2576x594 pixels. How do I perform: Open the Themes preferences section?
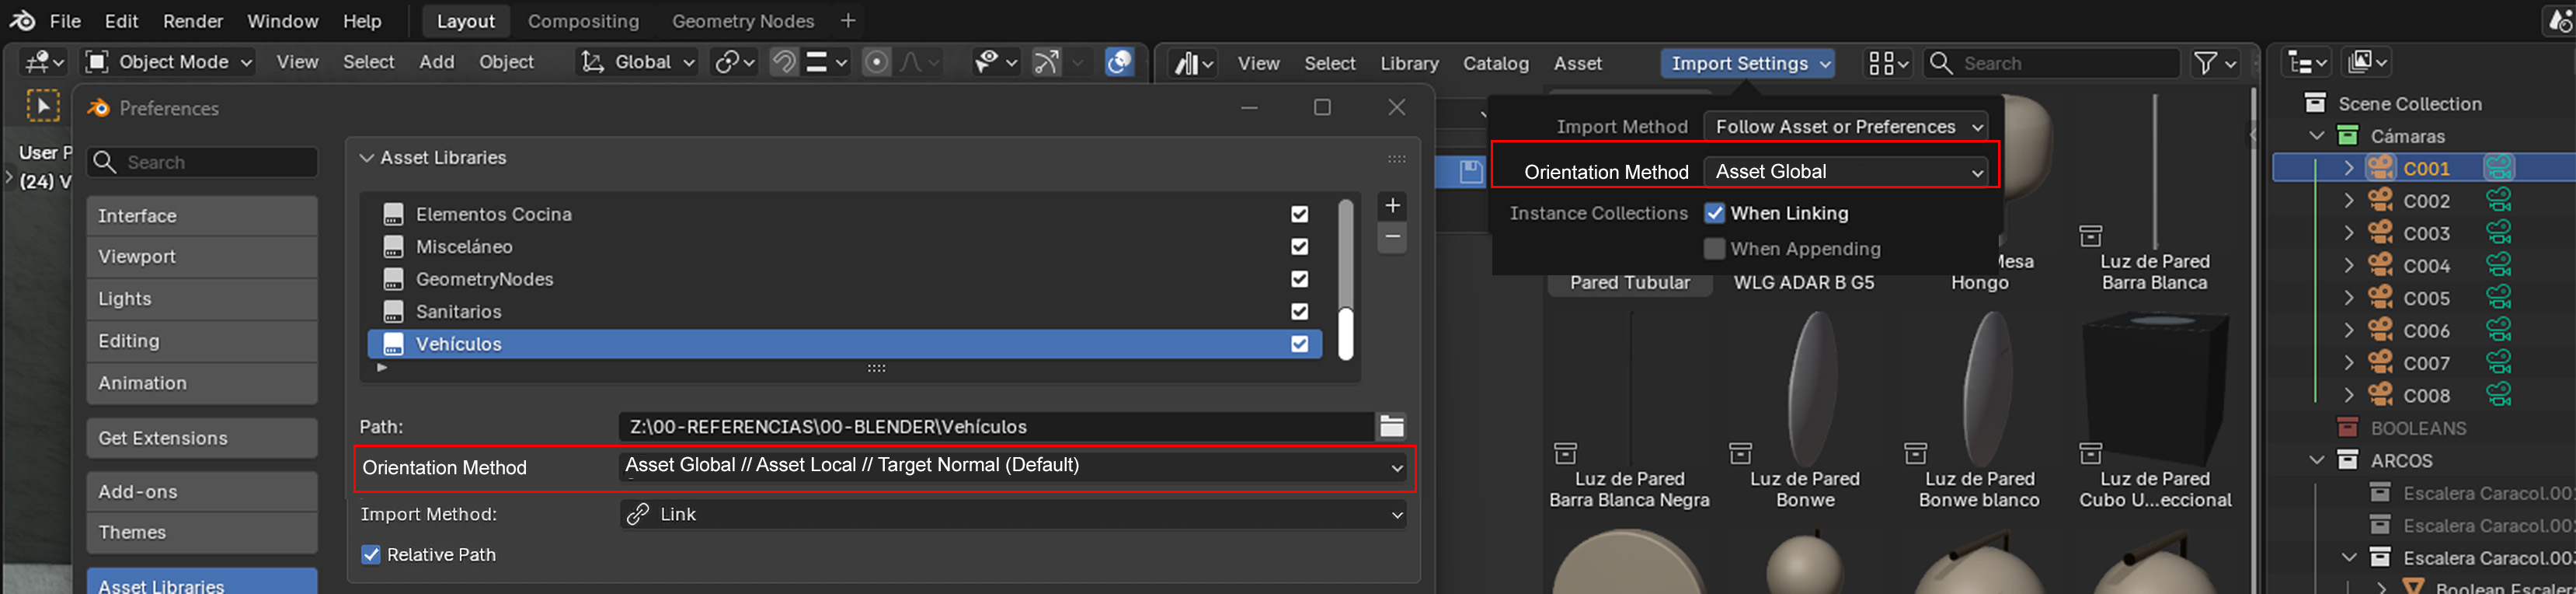pyautogui.click(x=202, y=532)
